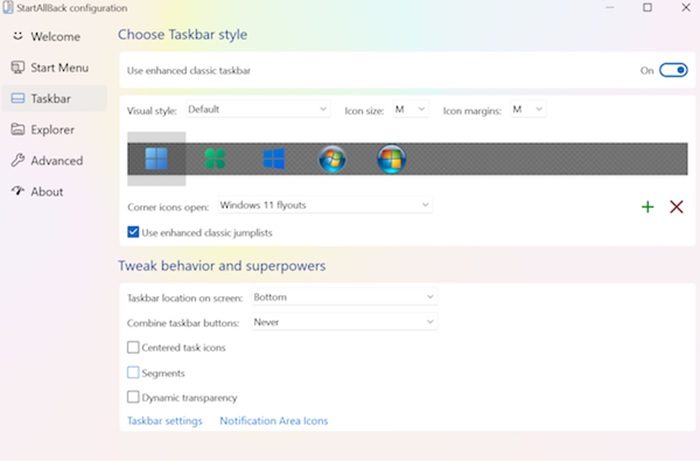
Task: Check the Dynamic transparency option
Action: point(133,397)
